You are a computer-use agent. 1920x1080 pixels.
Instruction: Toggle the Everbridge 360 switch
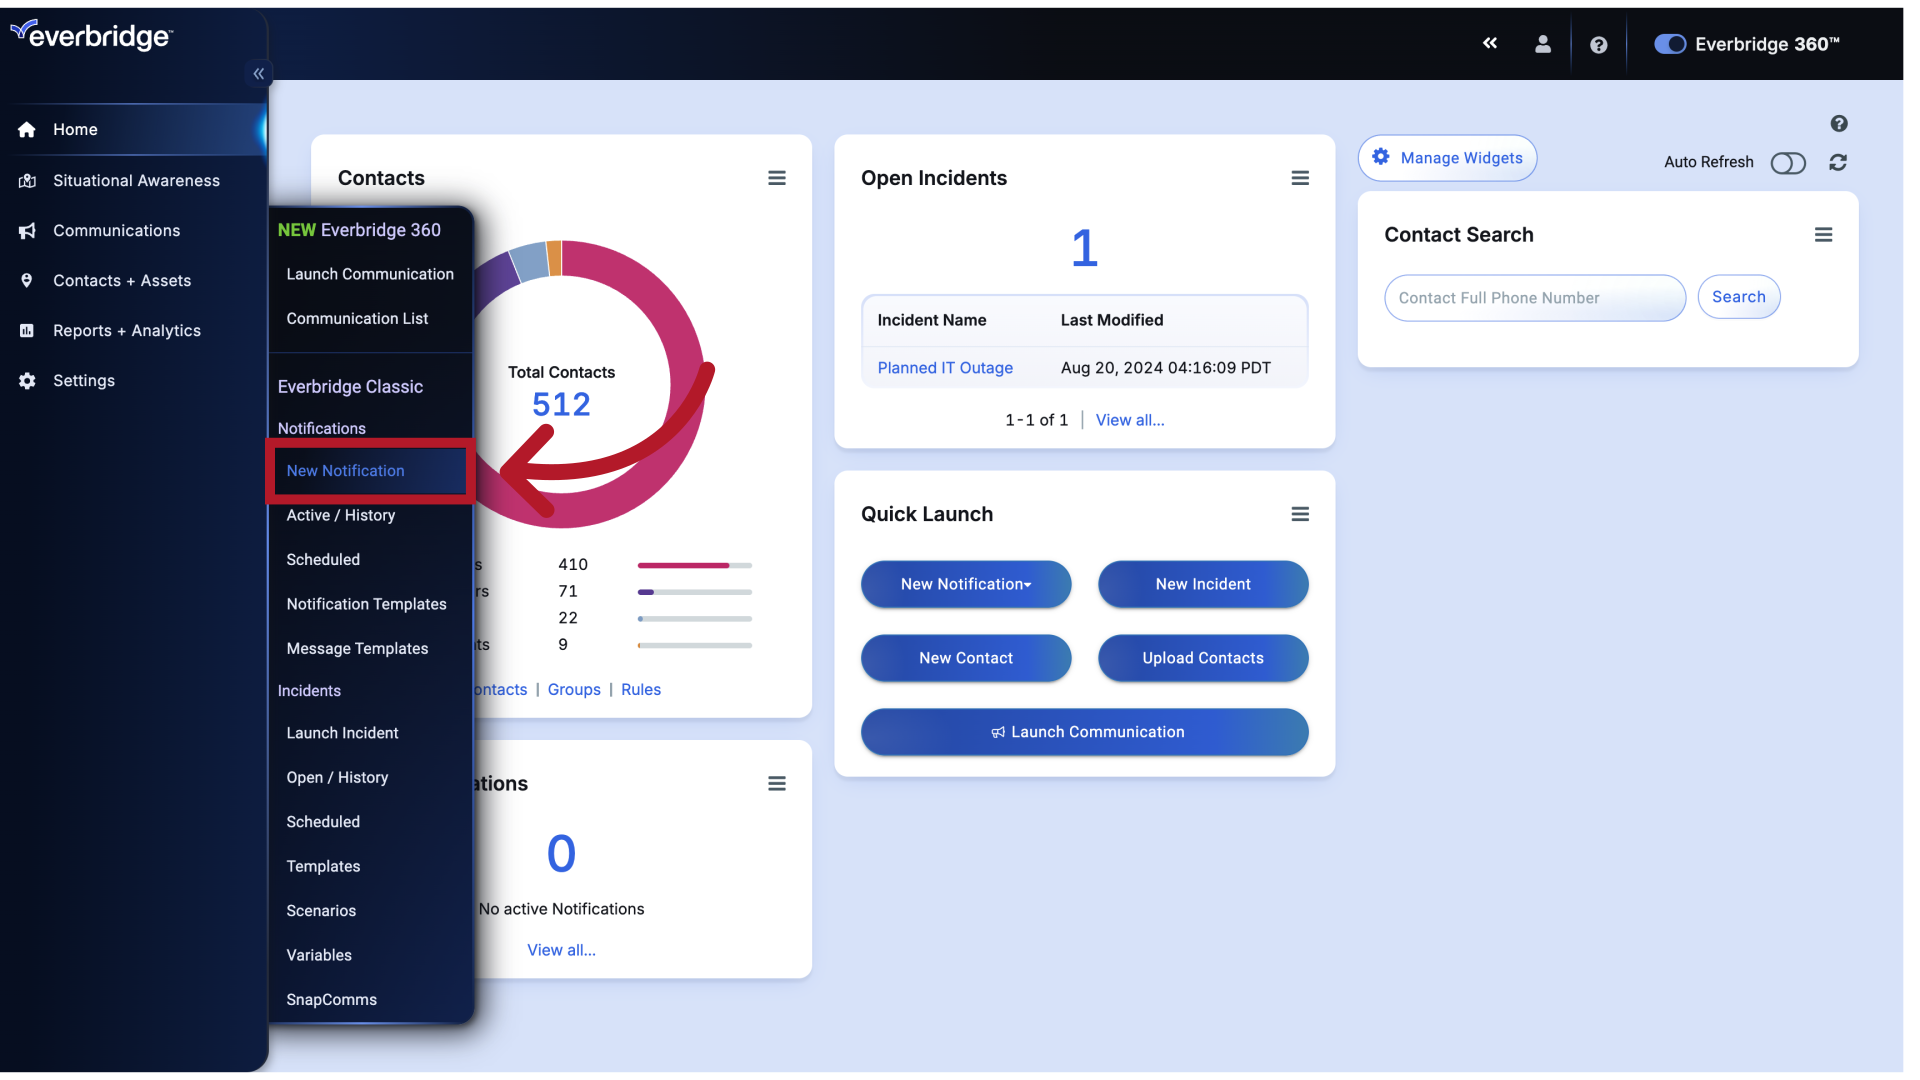pos(1670,44)
